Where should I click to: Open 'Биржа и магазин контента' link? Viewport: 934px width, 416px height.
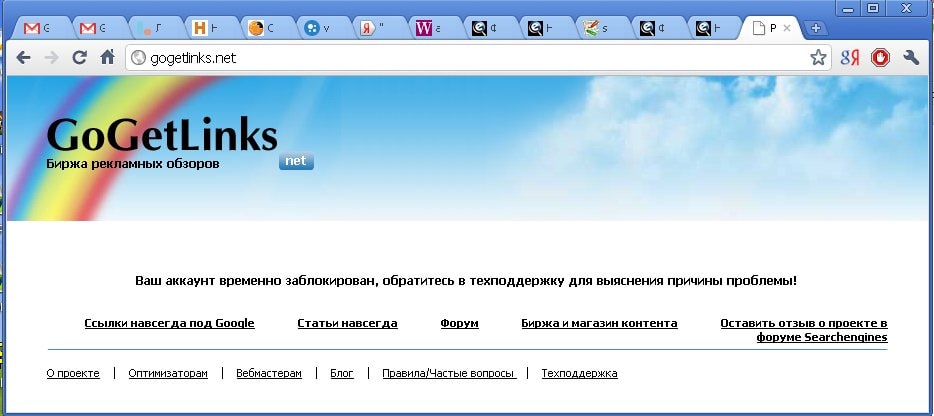pos(599,323)
